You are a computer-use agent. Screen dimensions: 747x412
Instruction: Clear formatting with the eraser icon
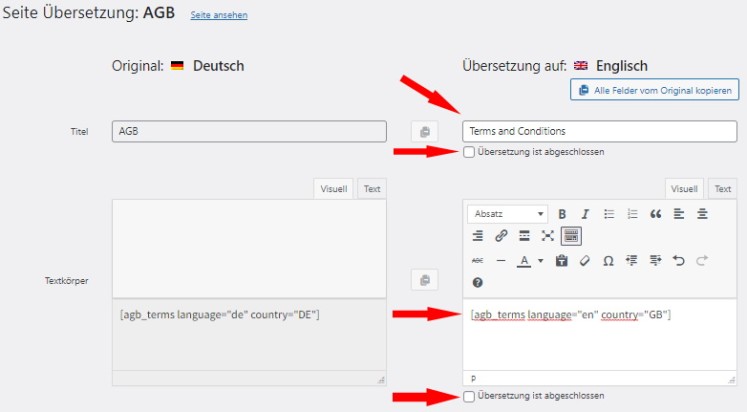[x=585, y=261]
